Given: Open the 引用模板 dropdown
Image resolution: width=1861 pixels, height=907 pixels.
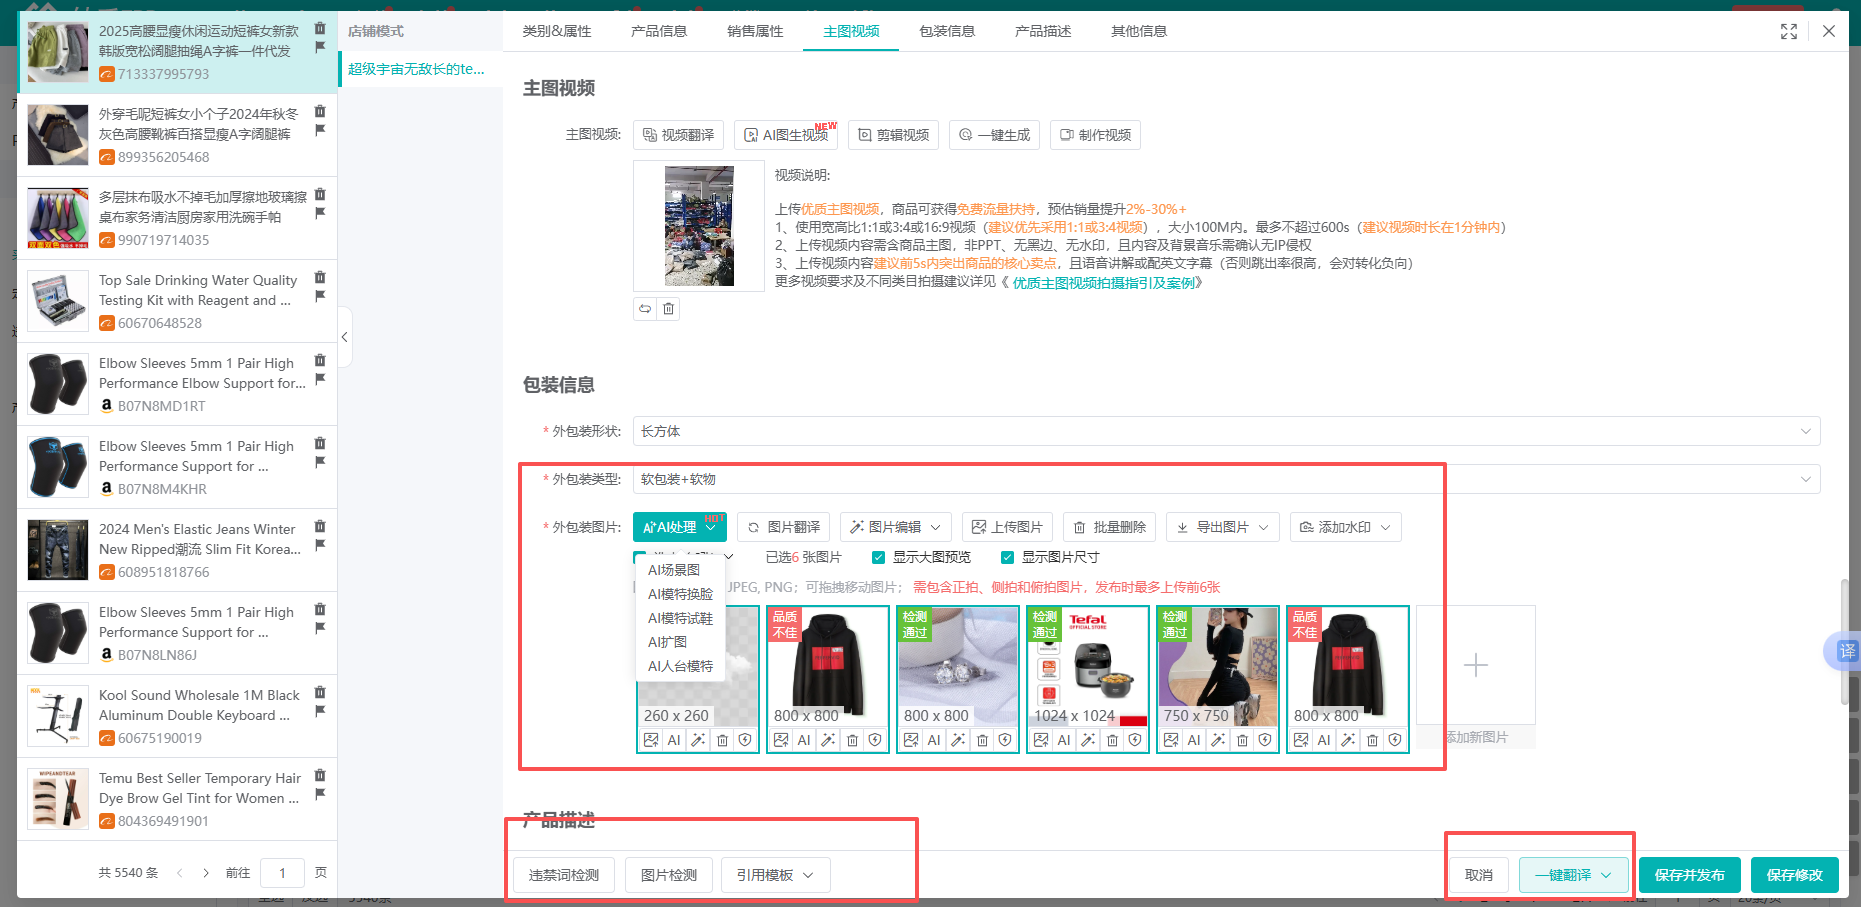Looking at the screenshot, I should pos(775,875).
